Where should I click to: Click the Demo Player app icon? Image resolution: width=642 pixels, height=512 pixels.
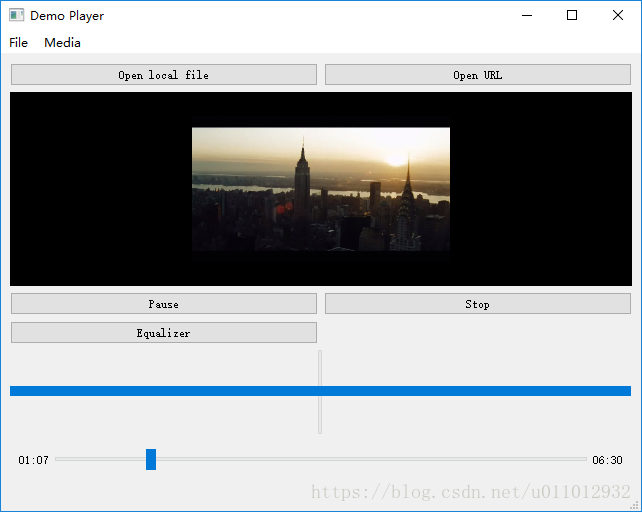point(16,15)
